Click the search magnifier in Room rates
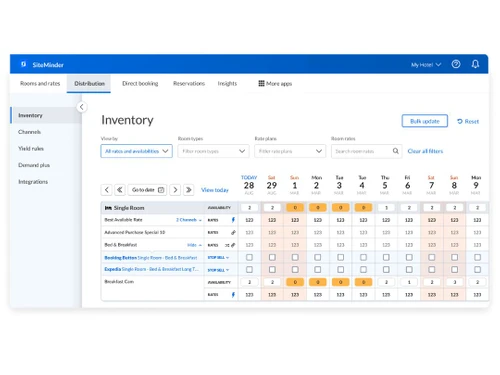500x375 pixels. coord(395,151)
